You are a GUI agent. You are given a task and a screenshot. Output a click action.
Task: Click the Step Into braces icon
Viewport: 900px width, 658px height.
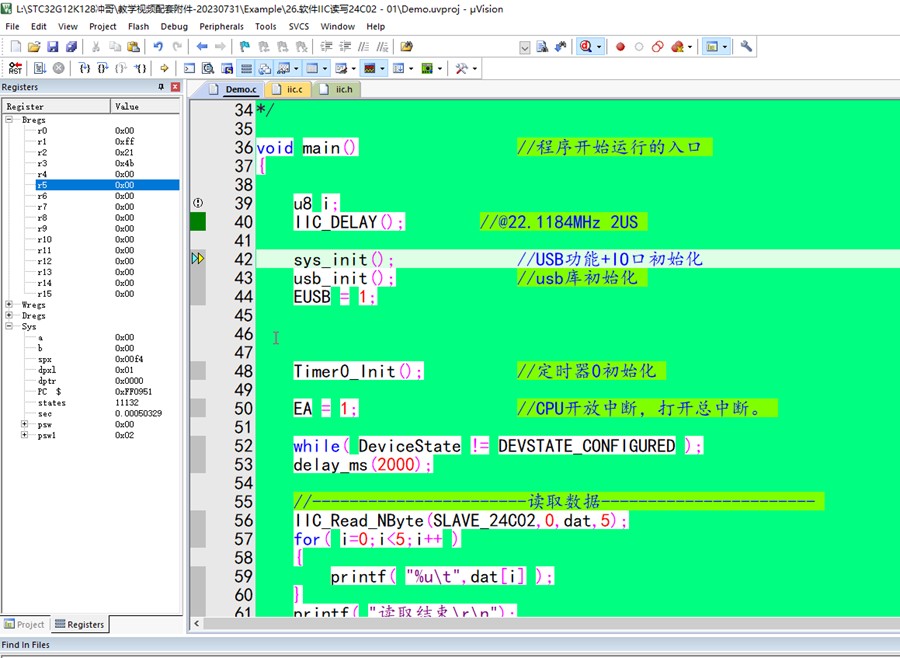pyautogui.click(x=85, y=68)
